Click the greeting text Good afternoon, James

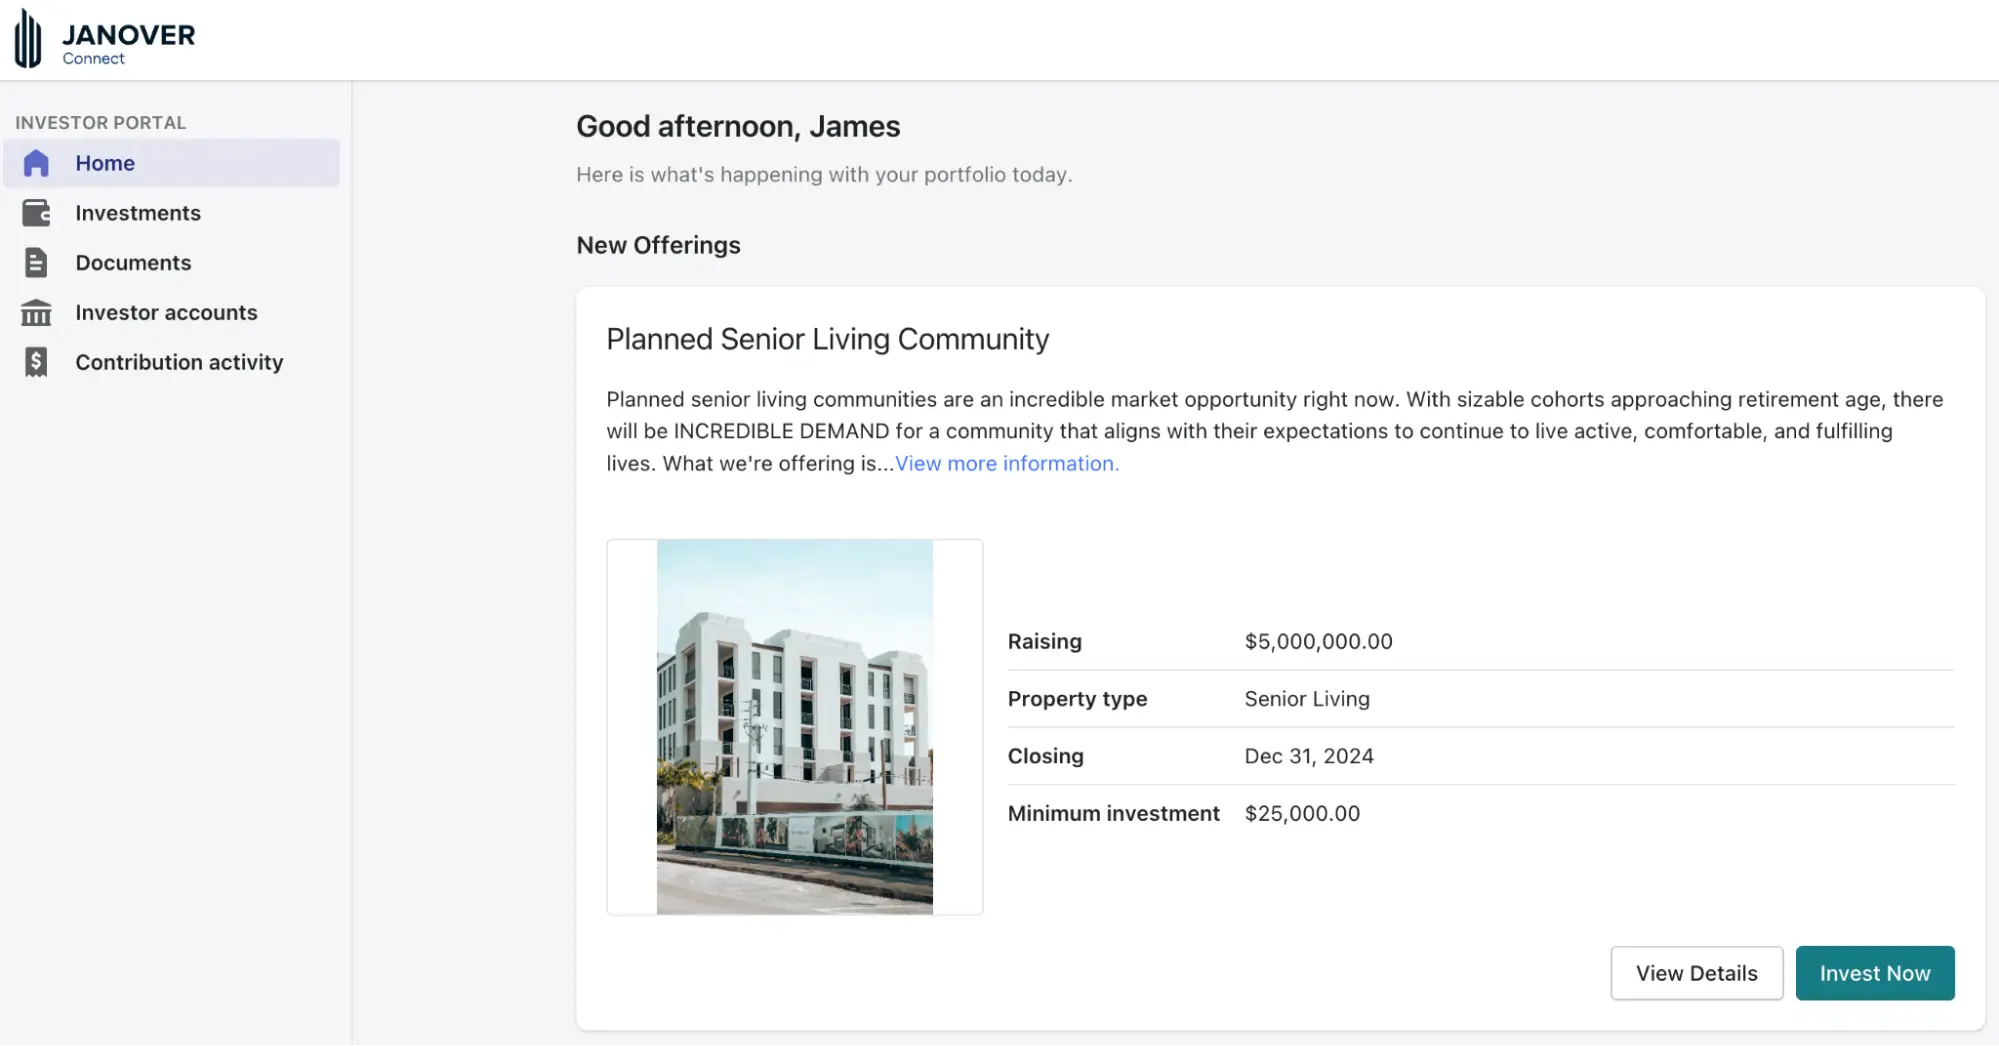point(738,126)
